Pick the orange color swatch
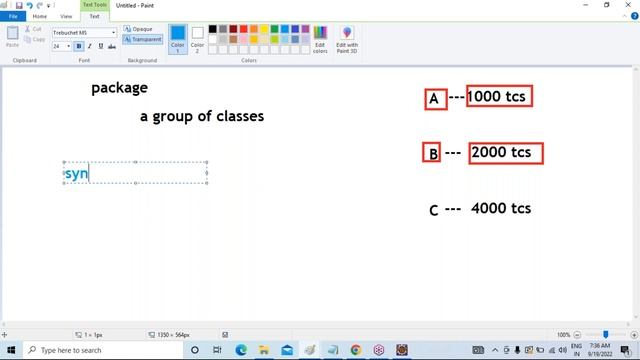640x360 pixels. [x=254, y=29]
